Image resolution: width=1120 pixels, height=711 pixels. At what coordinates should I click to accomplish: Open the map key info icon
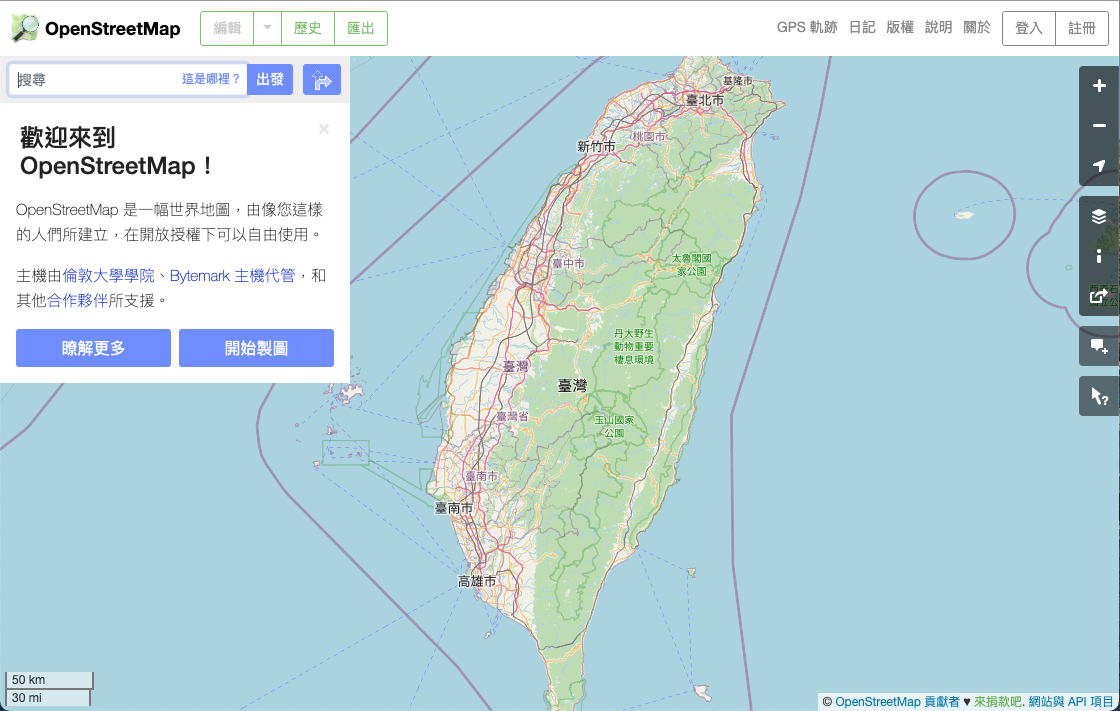pos(1099,256)
